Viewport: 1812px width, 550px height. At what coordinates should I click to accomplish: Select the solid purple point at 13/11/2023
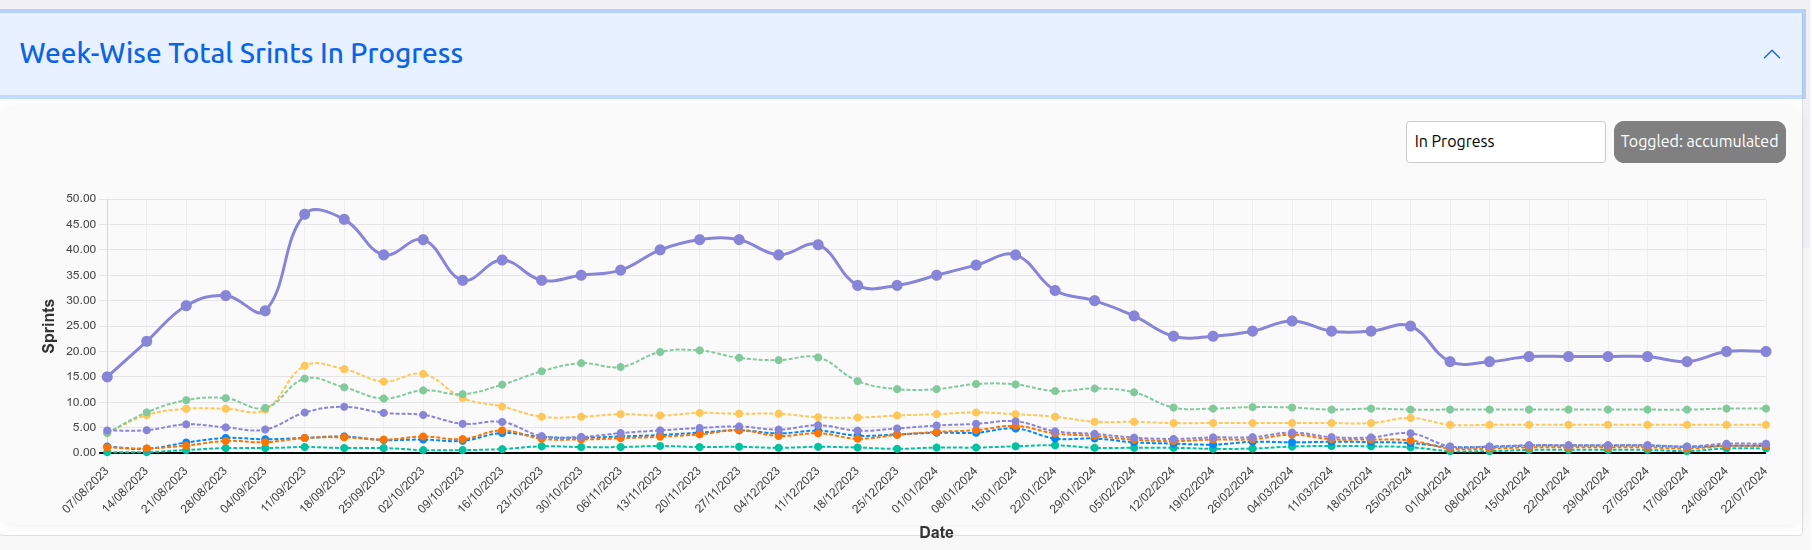click(x=660, y=250)
